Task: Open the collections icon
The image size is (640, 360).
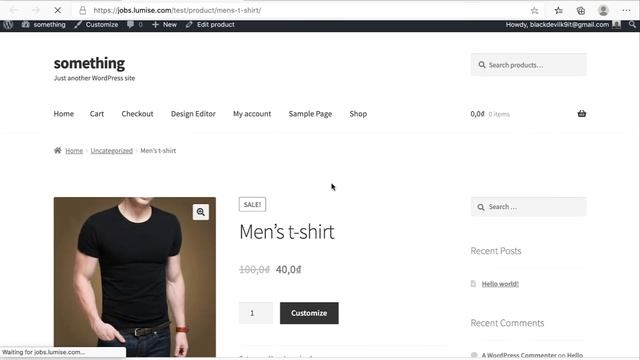Action: click(581, 11)
